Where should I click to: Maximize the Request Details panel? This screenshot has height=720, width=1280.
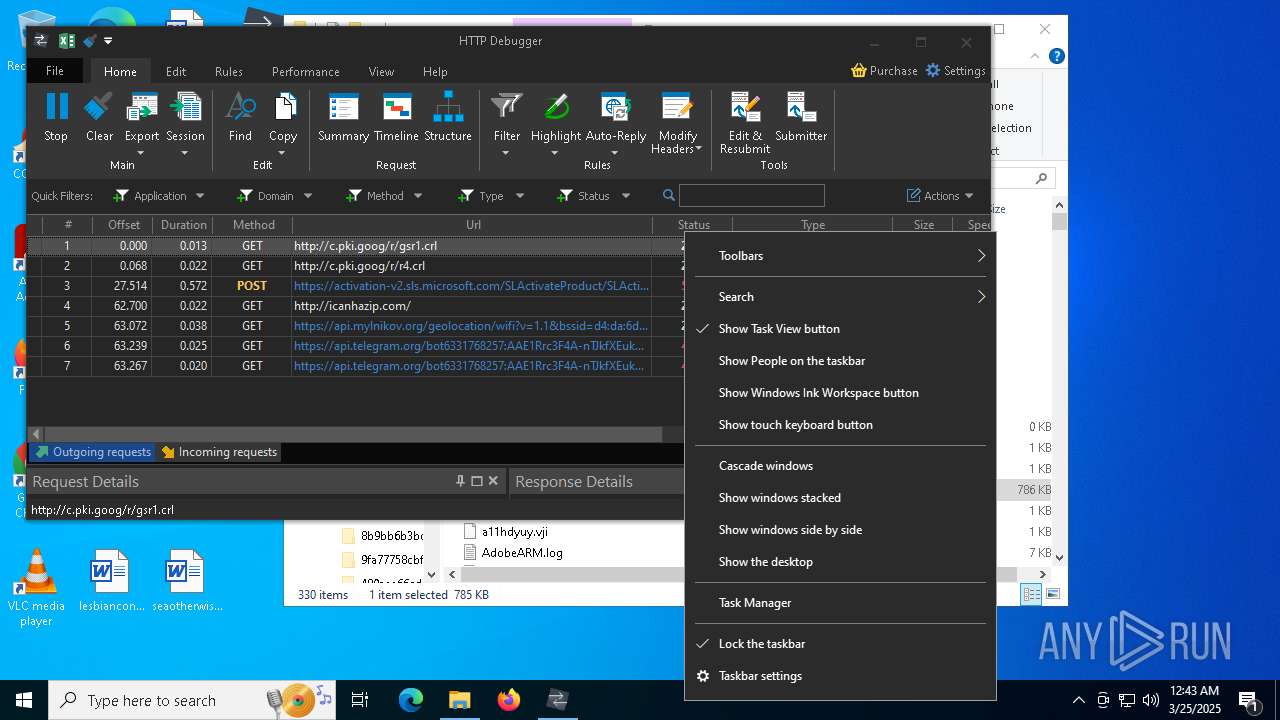point(477,481)
